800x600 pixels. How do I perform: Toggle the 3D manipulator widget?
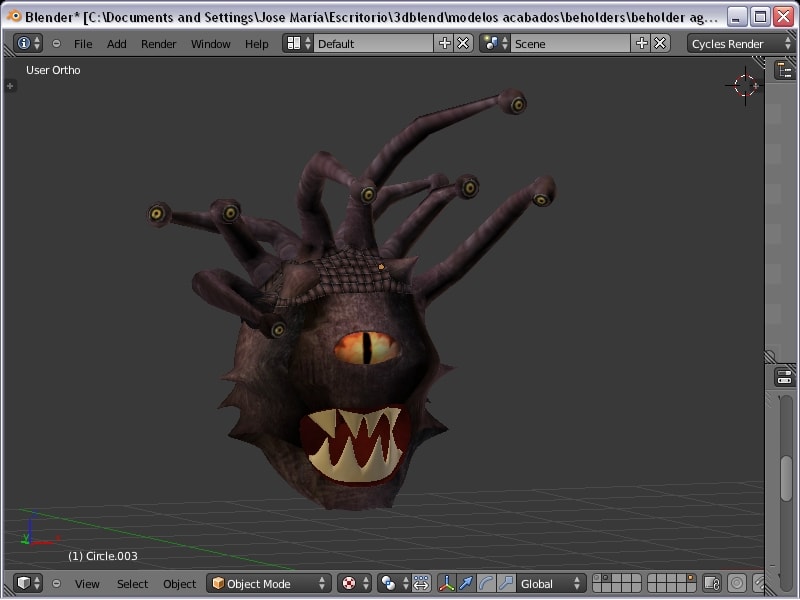click(446, 583)
